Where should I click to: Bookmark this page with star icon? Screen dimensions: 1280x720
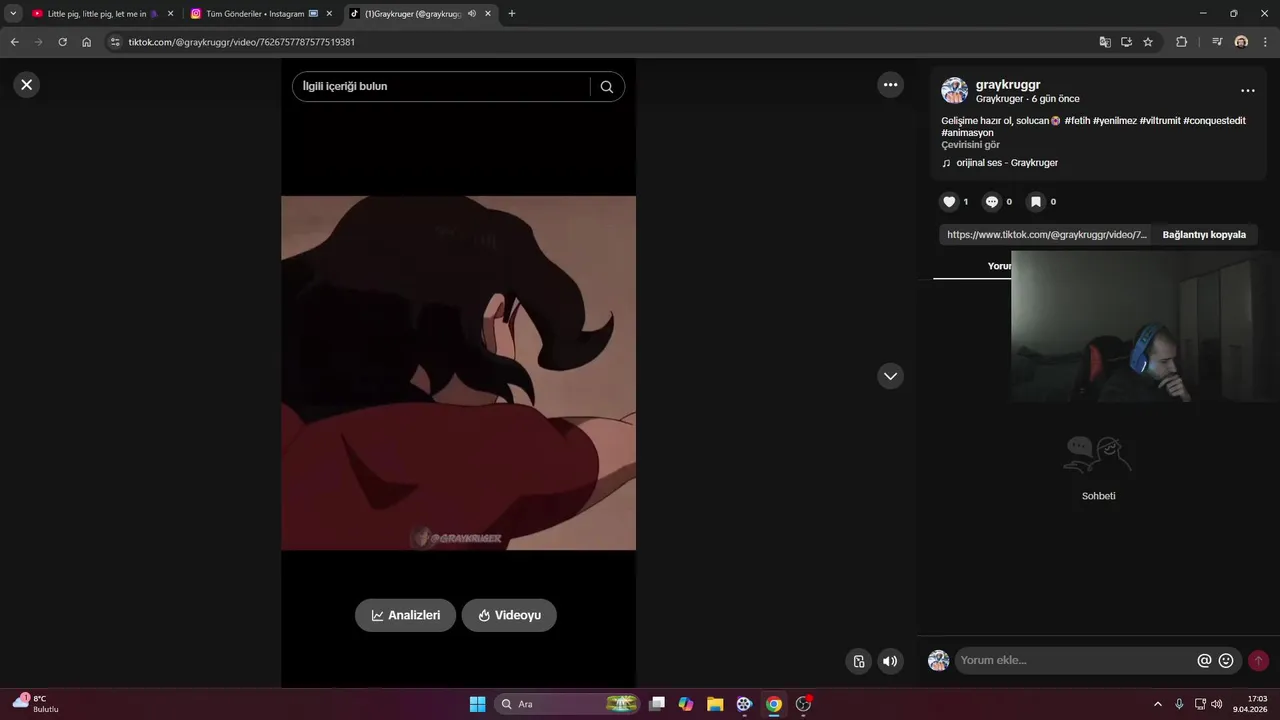click(1148, 42)
